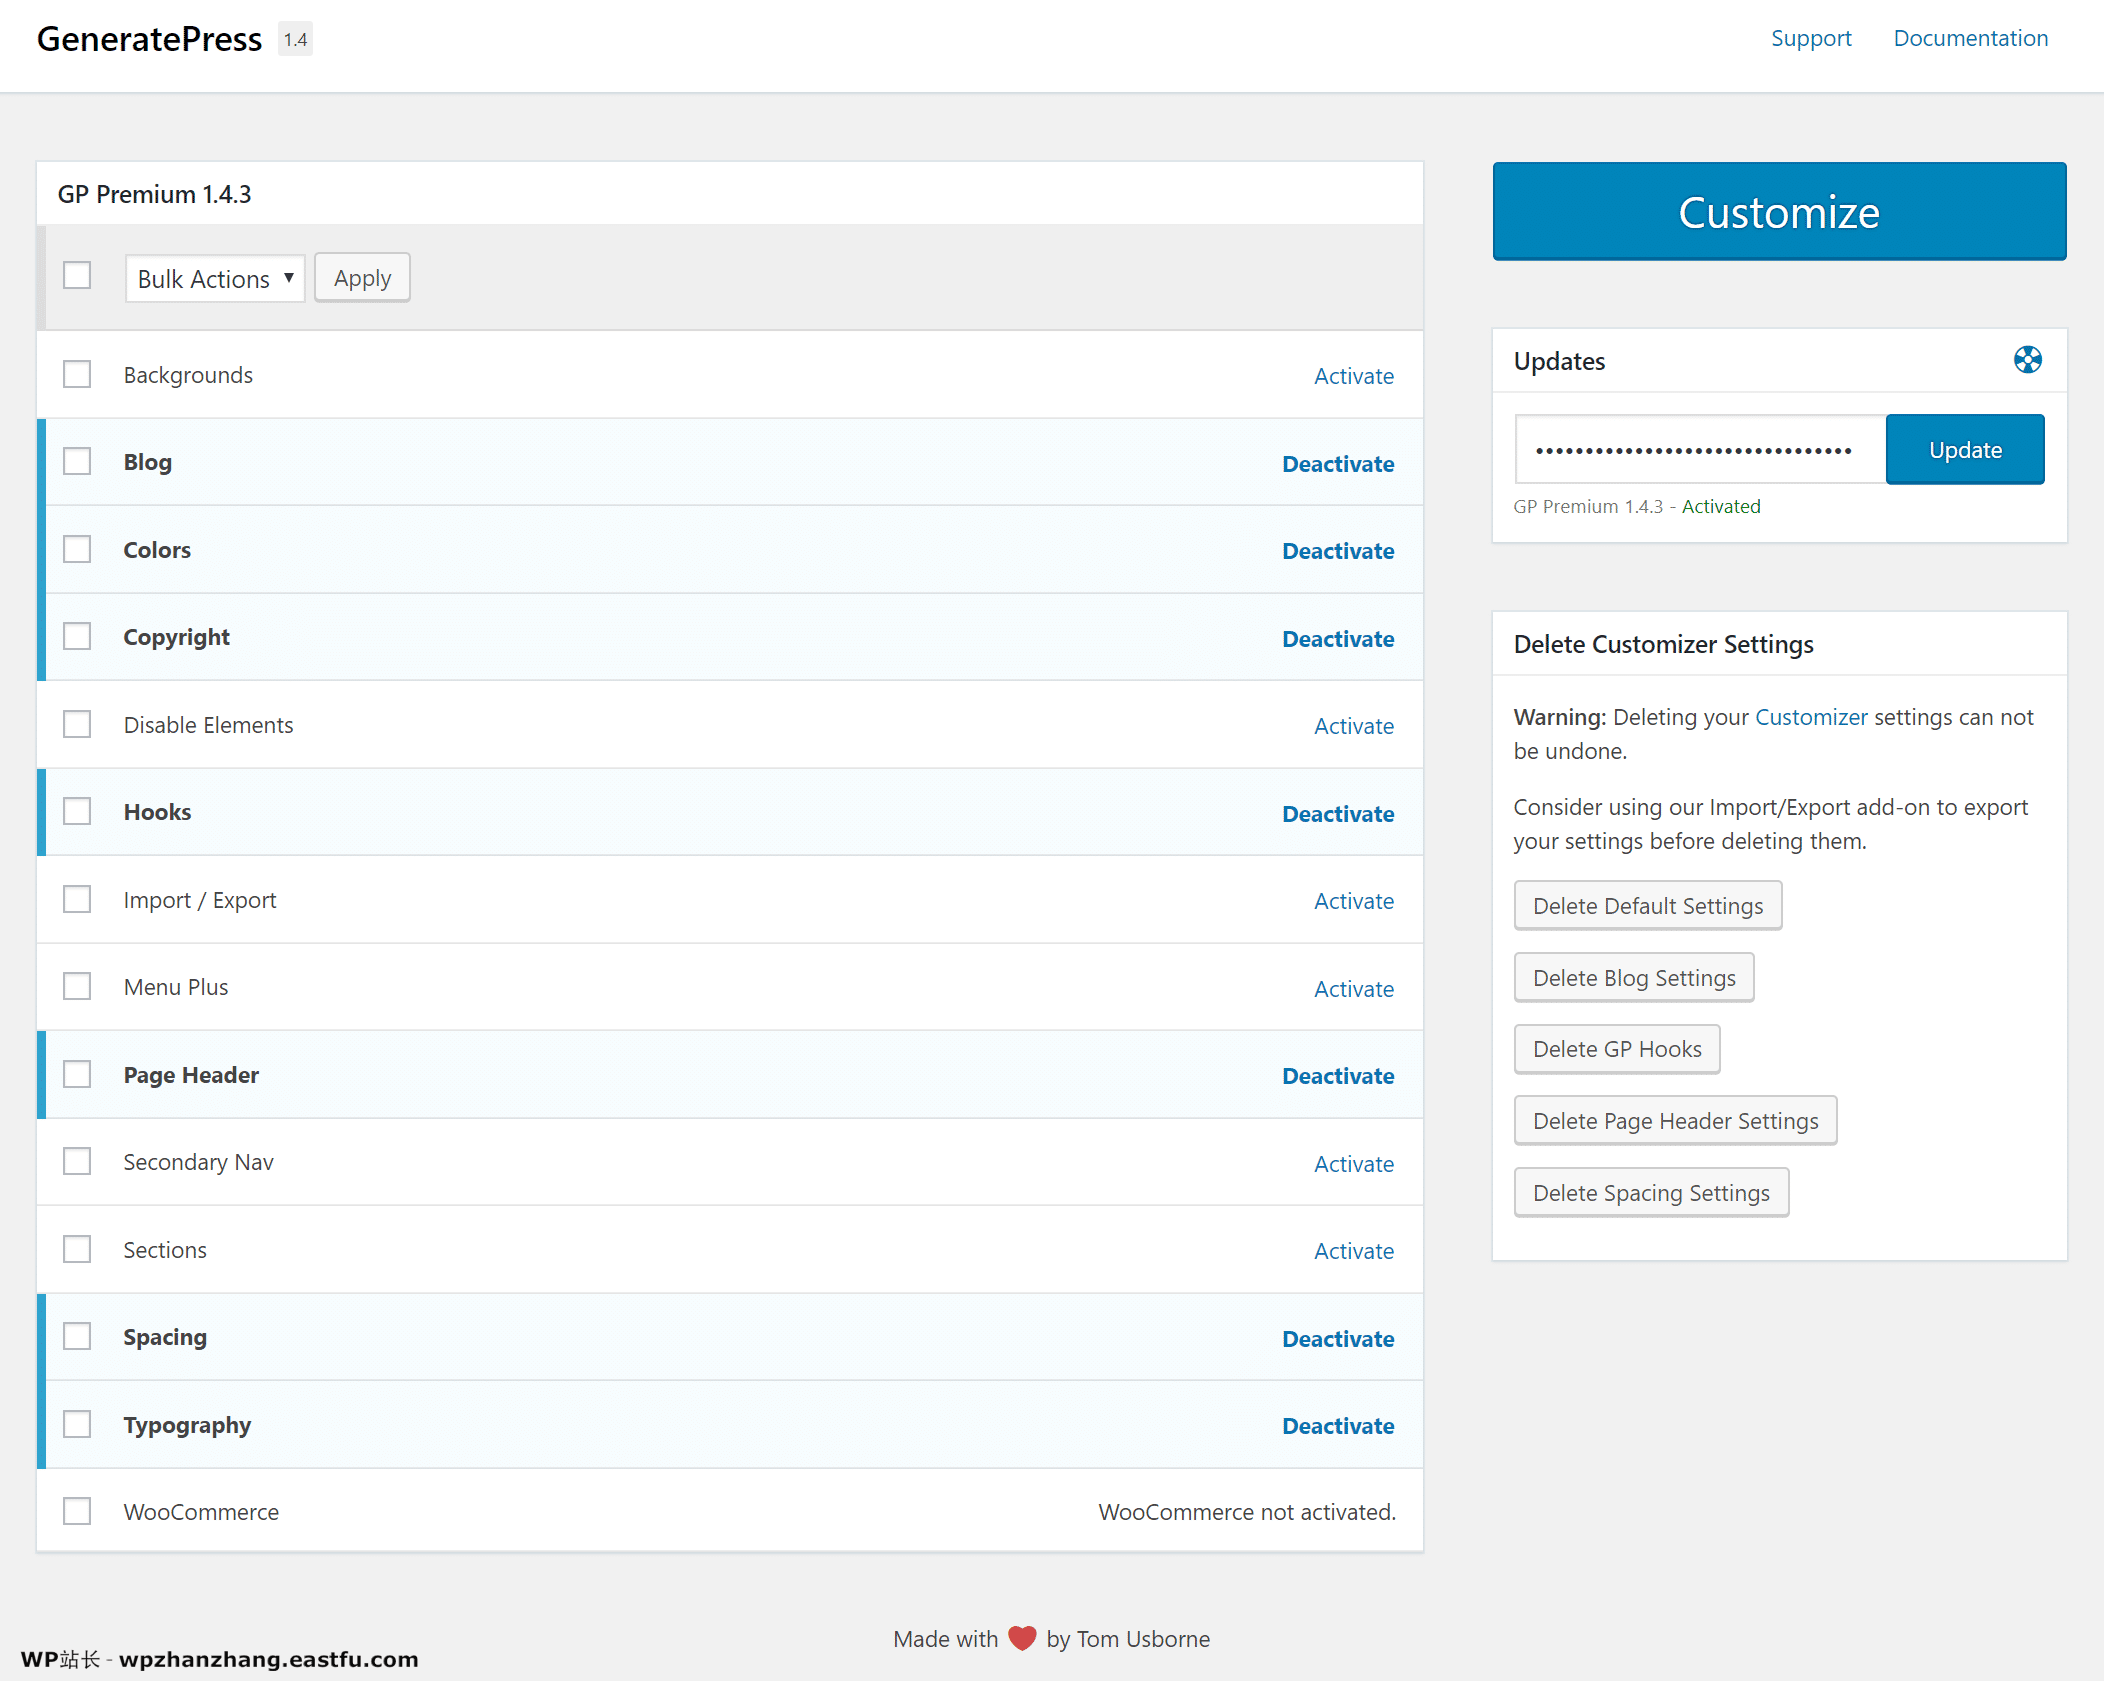Deactivate the Typography module
Image resolution: width=2104 pixels, height=1681 pixels.
pos(1338,1426)
